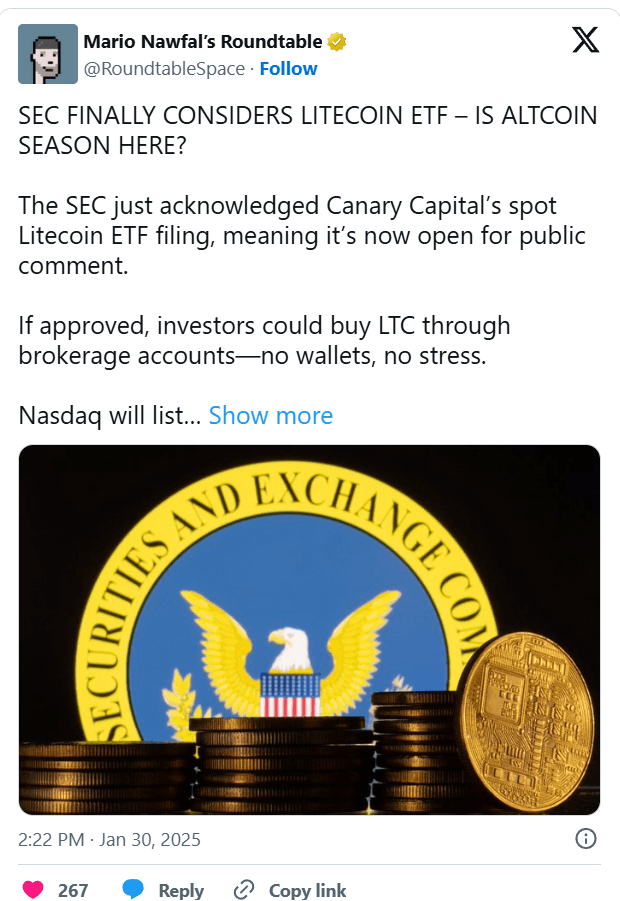Like the tweet with heart icon
Screen dimensions: 620x901
33,889
